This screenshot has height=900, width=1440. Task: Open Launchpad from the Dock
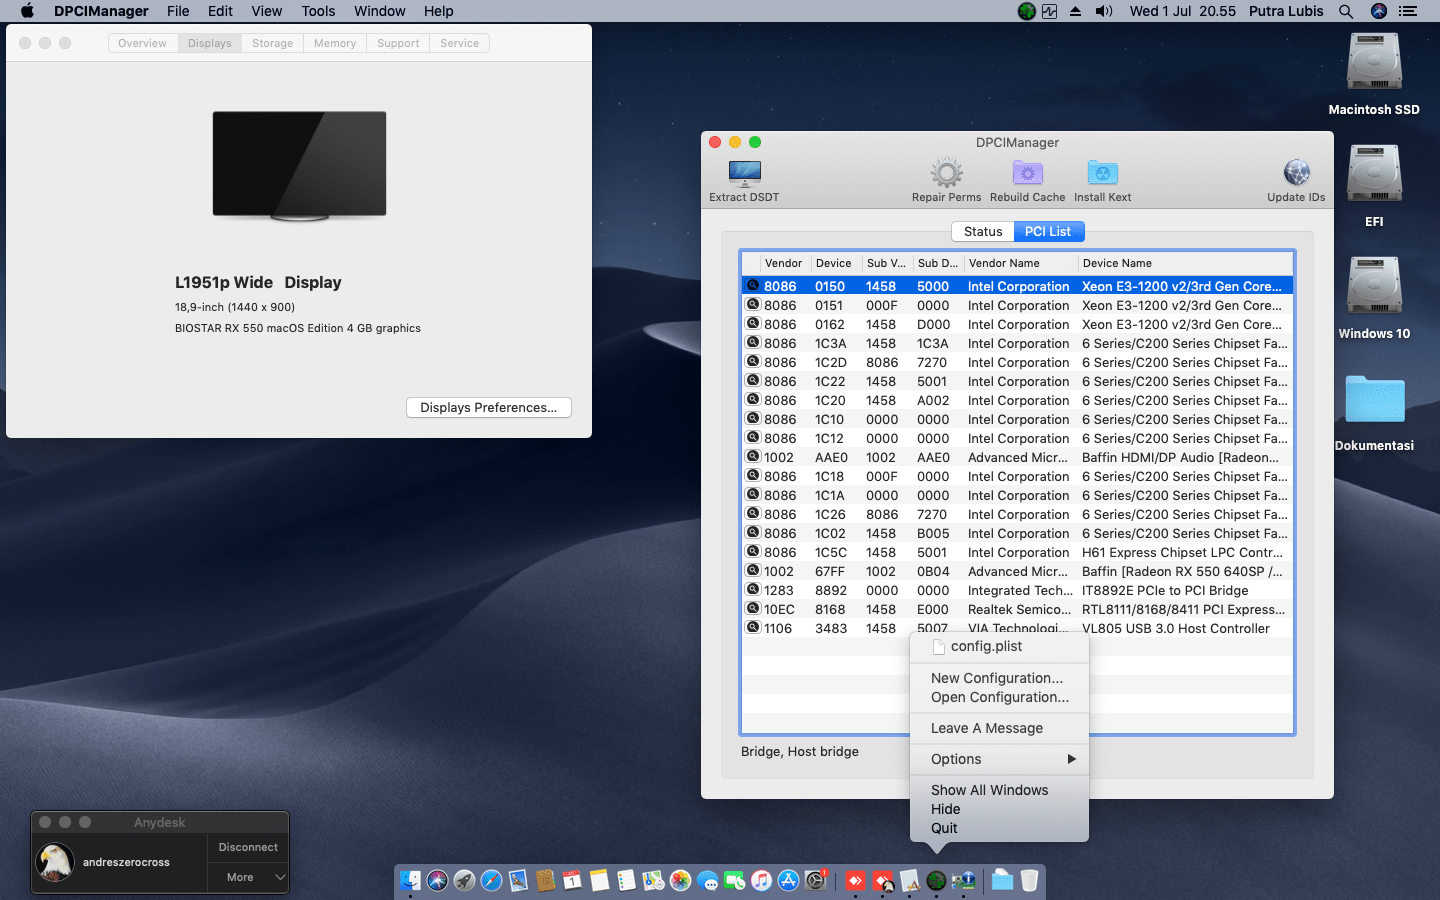point(464,881)
